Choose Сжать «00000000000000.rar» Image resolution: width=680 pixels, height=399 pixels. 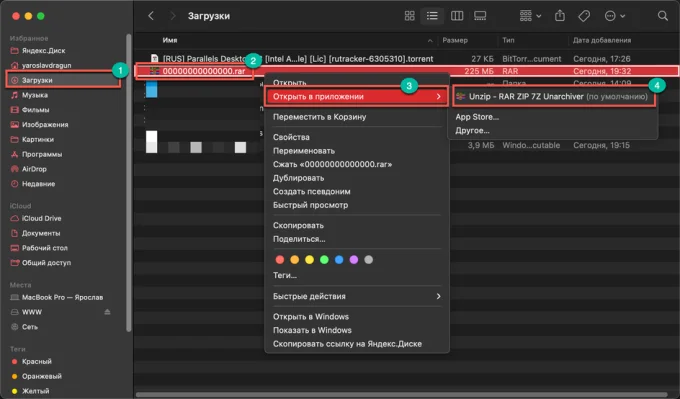point(332,164)
